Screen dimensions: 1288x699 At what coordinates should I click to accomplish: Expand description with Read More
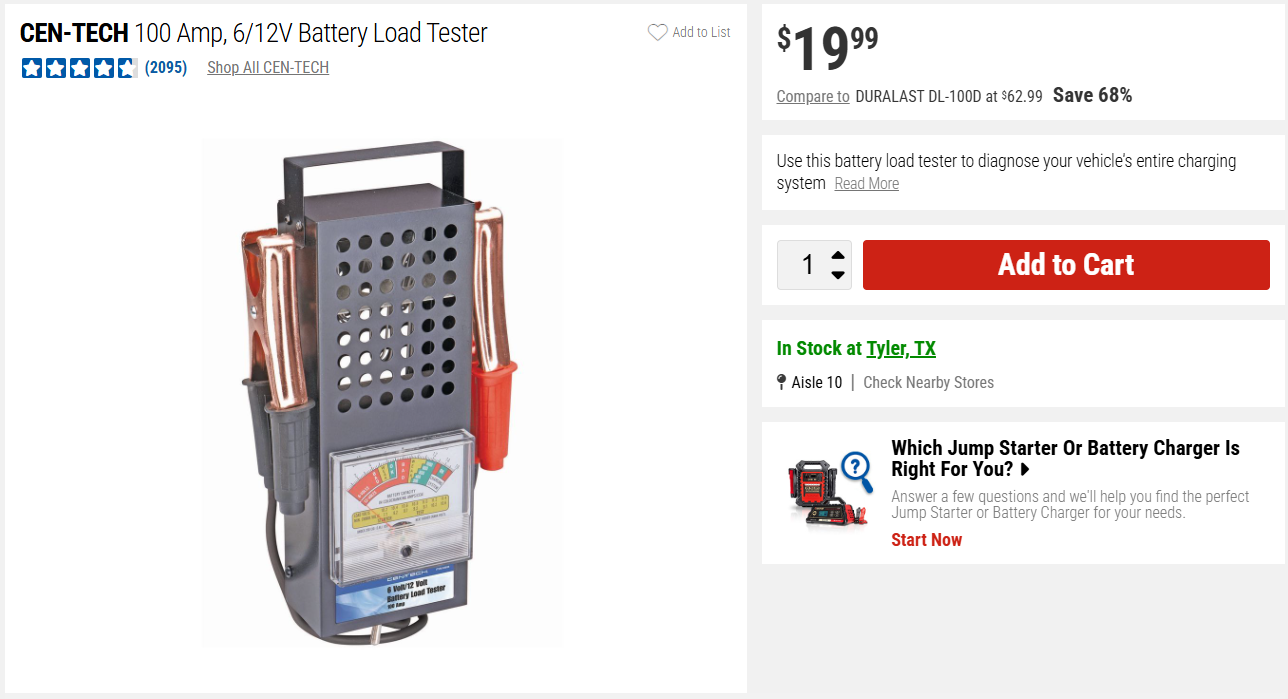point(866,183)
